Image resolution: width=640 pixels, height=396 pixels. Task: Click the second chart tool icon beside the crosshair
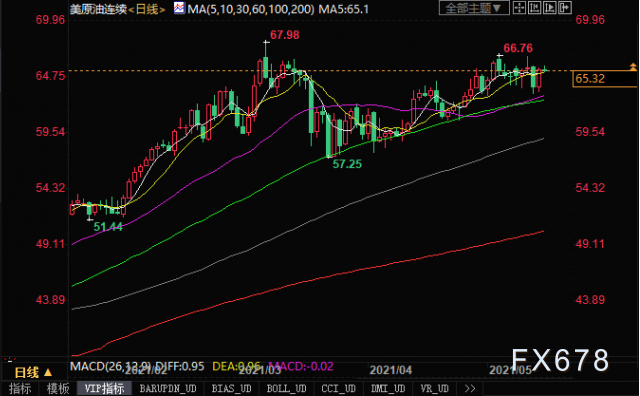[534, 8]
